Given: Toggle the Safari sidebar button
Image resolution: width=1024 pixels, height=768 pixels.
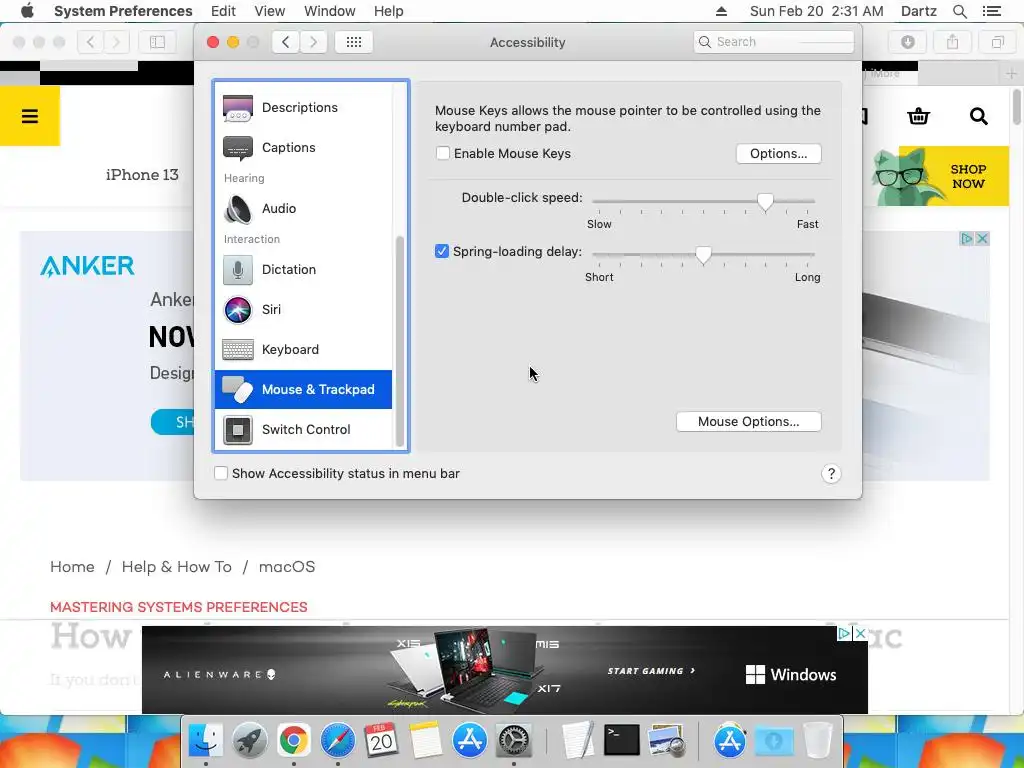Looking at the screenshot, I should [x=157, y=42].
